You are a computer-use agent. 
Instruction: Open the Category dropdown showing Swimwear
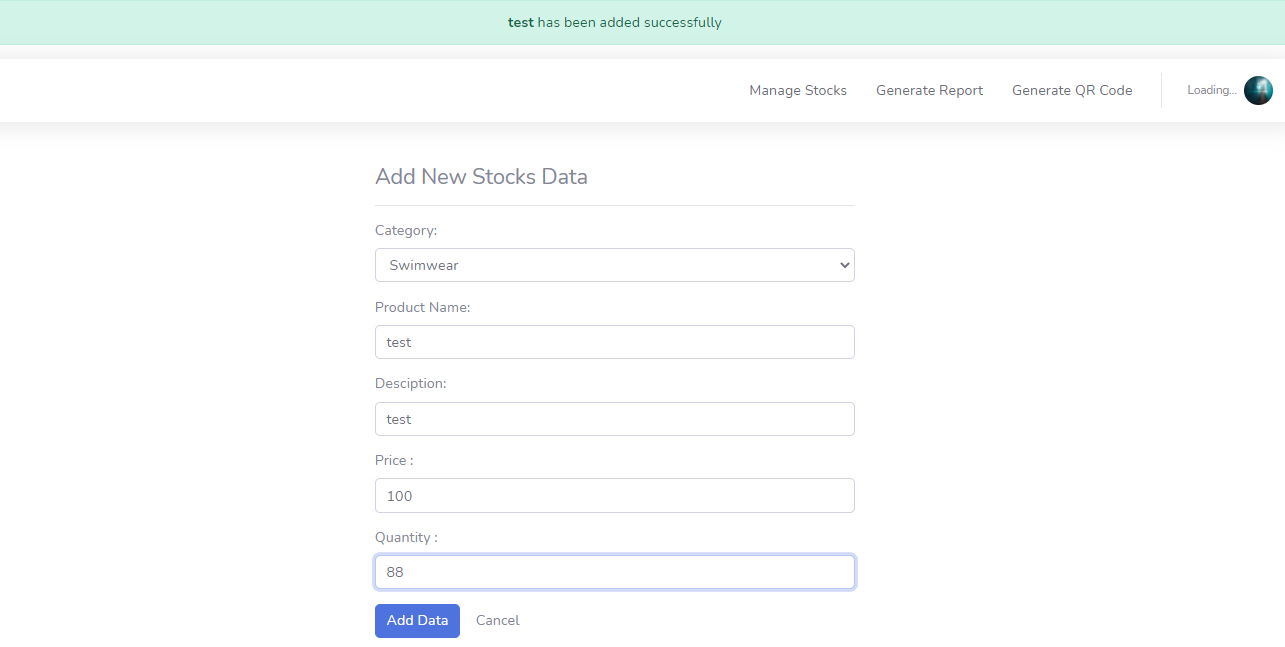coord(614,265)
